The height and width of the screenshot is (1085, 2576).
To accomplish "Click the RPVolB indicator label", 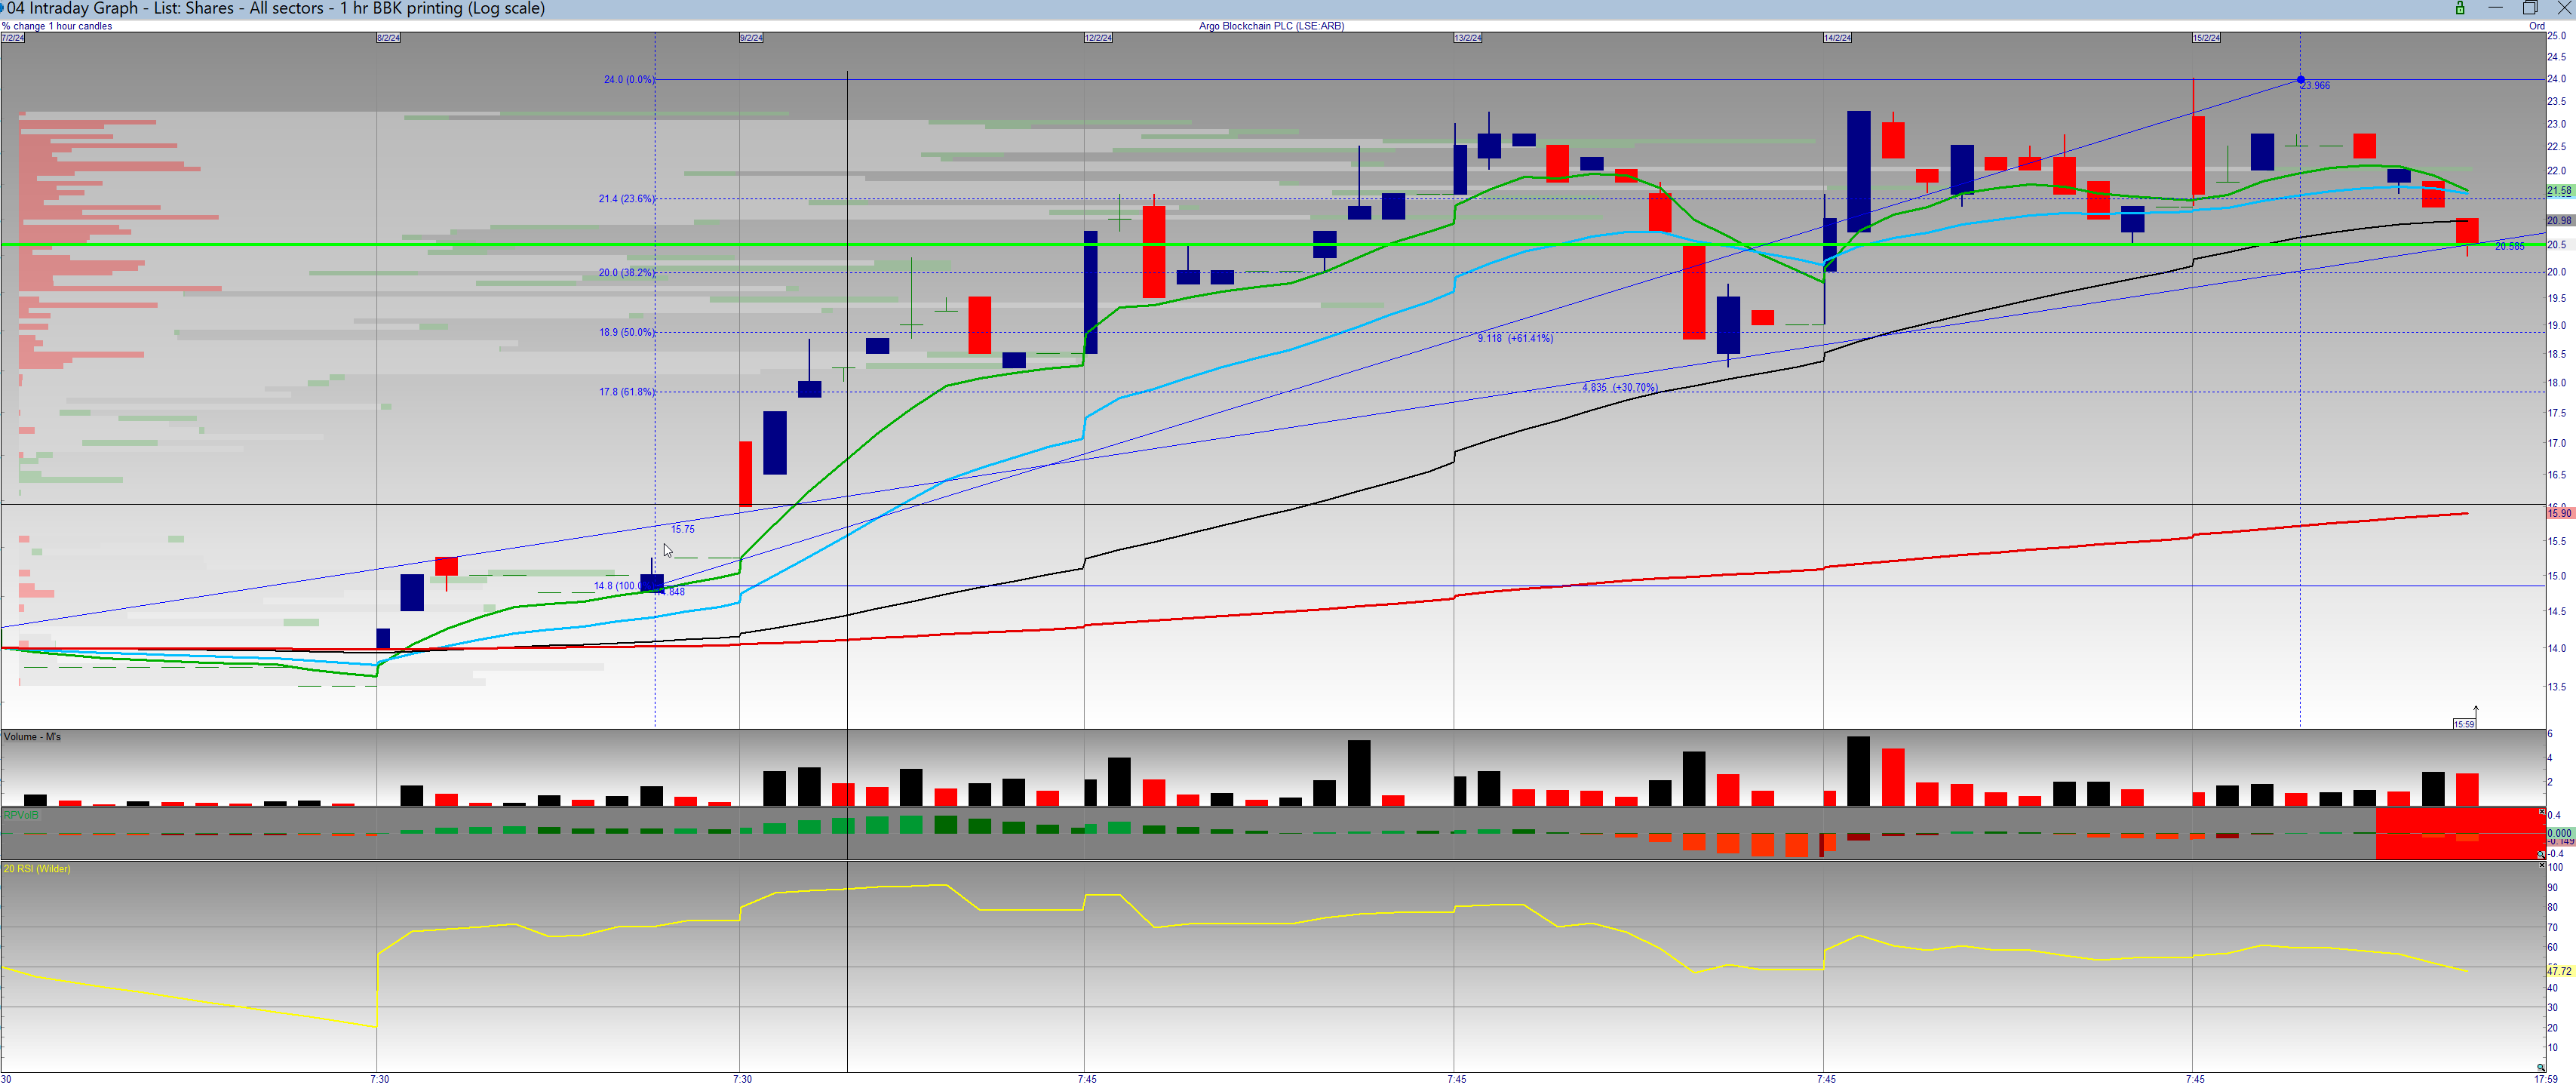I will tap(21, 815).
